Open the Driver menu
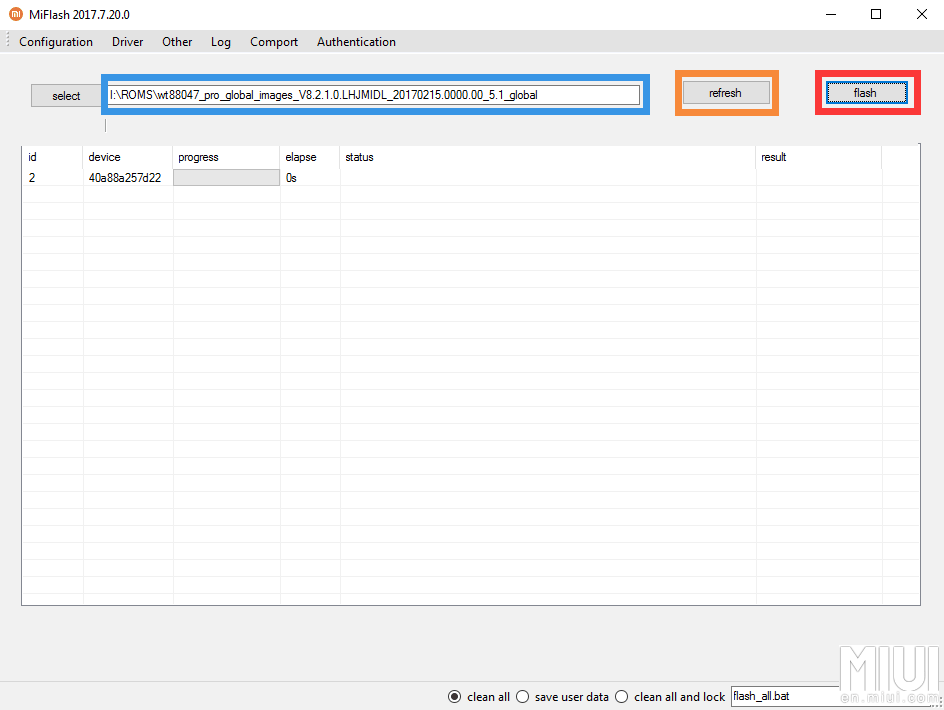This screenshot has height=710, width=944. (128, 42)
